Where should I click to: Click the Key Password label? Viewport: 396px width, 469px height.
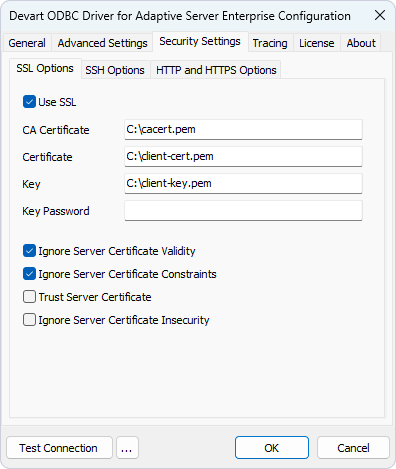(x=56, y=211)
